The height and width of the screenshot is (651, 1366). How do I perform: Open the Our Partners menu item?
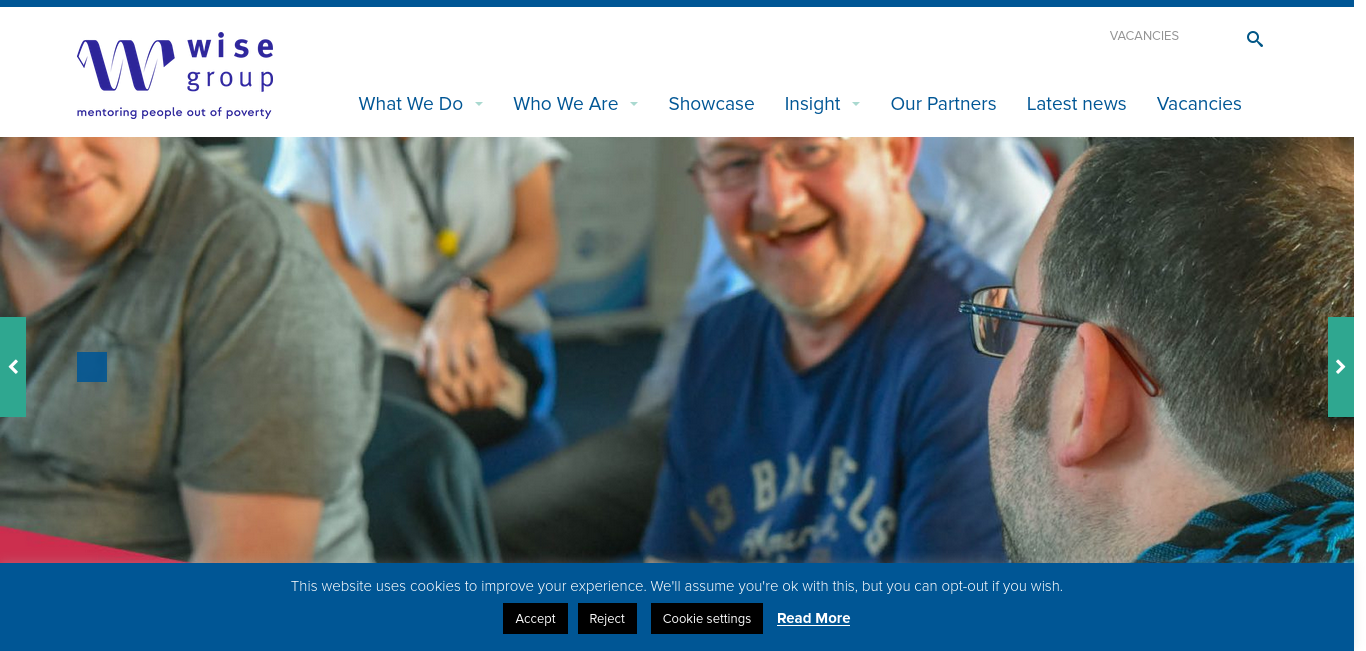tap(943, 104)
